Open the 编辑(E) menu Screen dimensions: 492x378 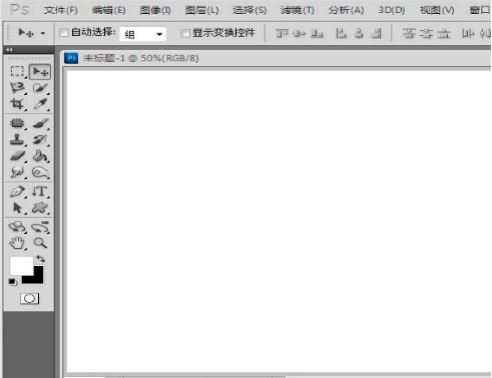[x=109, y=10]
